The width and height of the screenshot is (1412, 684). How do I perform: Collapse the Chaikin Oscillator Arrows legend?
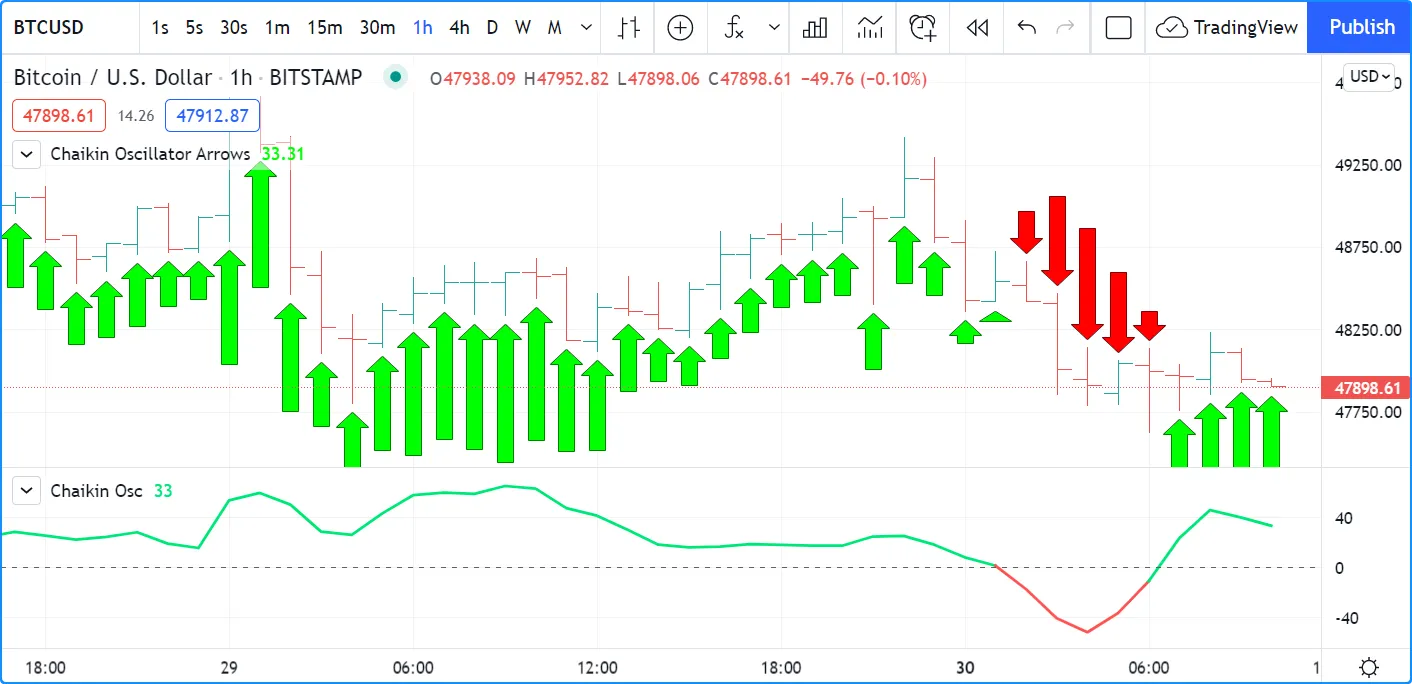28,154
